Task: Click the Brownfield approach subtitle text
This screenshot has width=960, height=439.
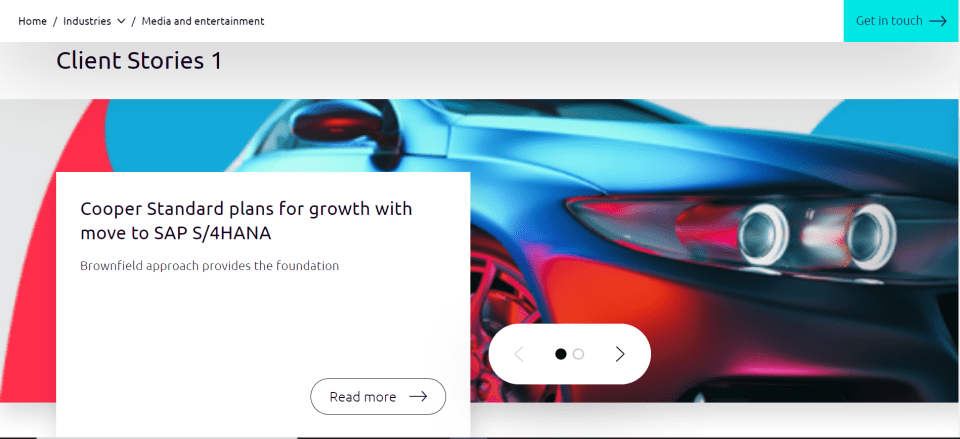Action: click(209, 266)
